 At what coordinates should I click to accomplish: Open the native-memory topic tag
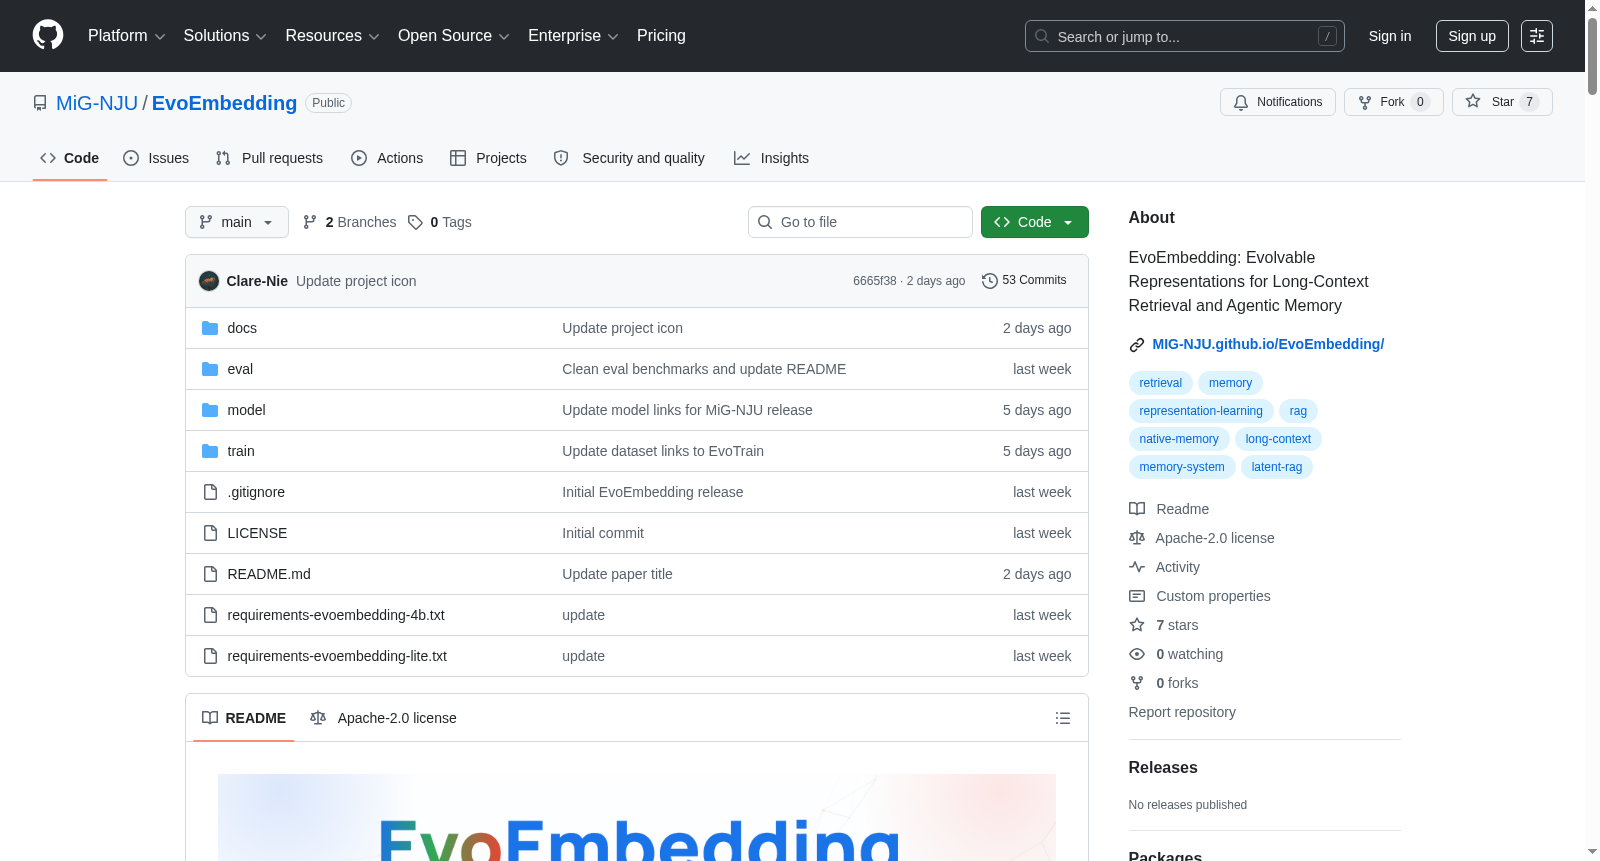point(1179,439)
